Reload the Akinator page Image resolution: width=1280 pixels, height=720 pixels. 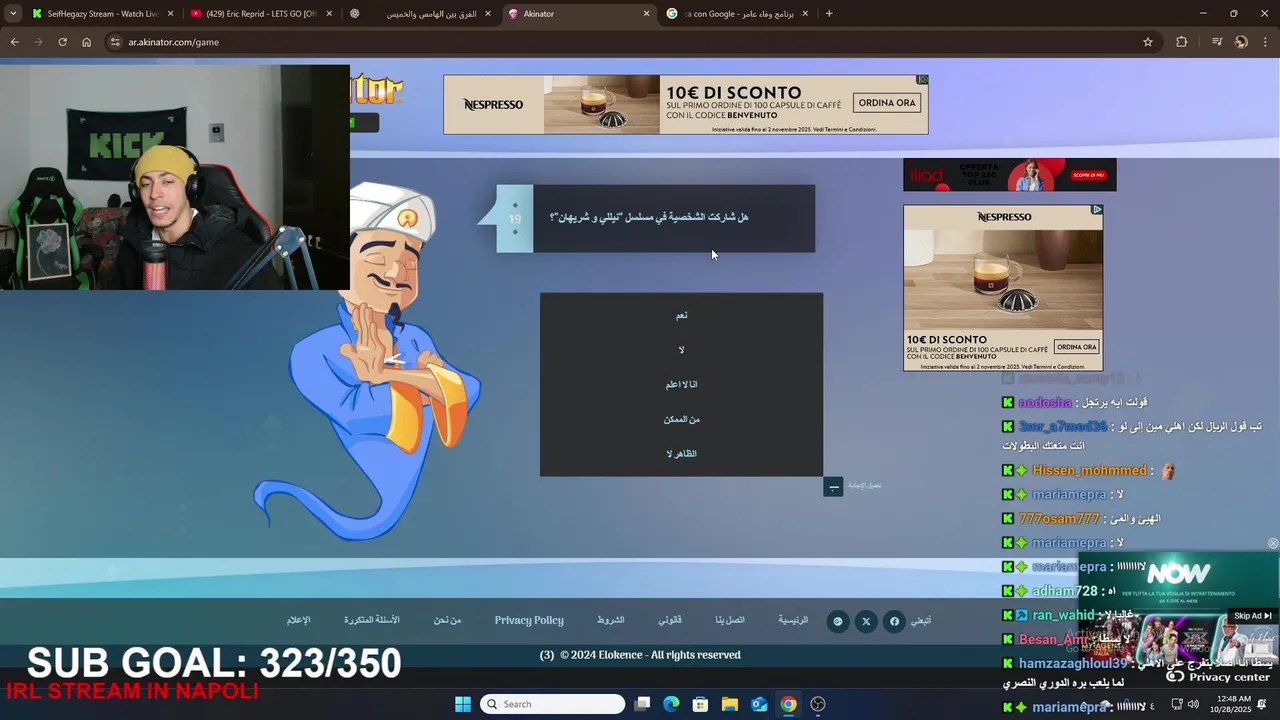tap(62, 42)
